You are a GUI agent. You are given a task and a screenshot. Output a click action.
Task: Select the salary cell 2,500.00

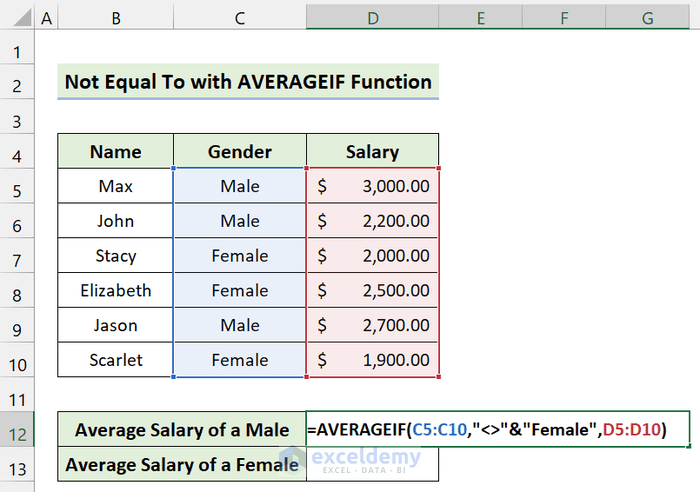point(372,291)
